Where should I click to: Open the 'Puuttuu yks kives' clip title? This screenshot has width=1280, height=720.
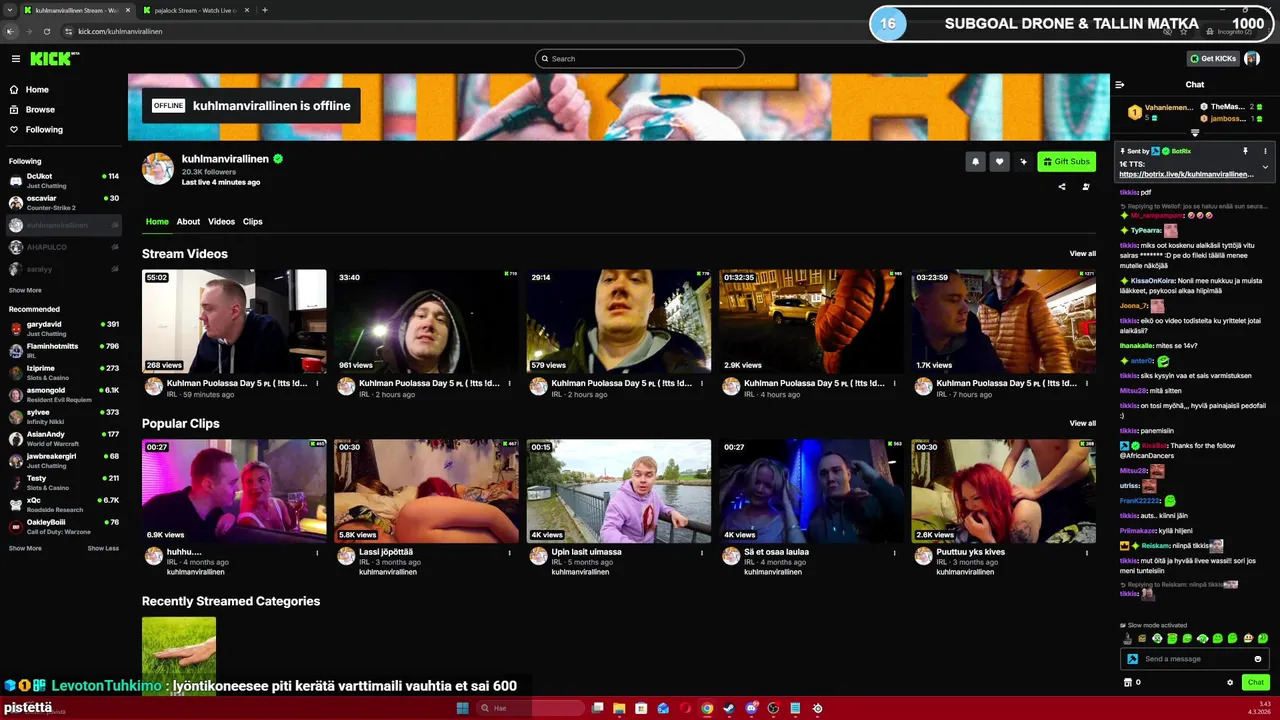click(970, 552)
